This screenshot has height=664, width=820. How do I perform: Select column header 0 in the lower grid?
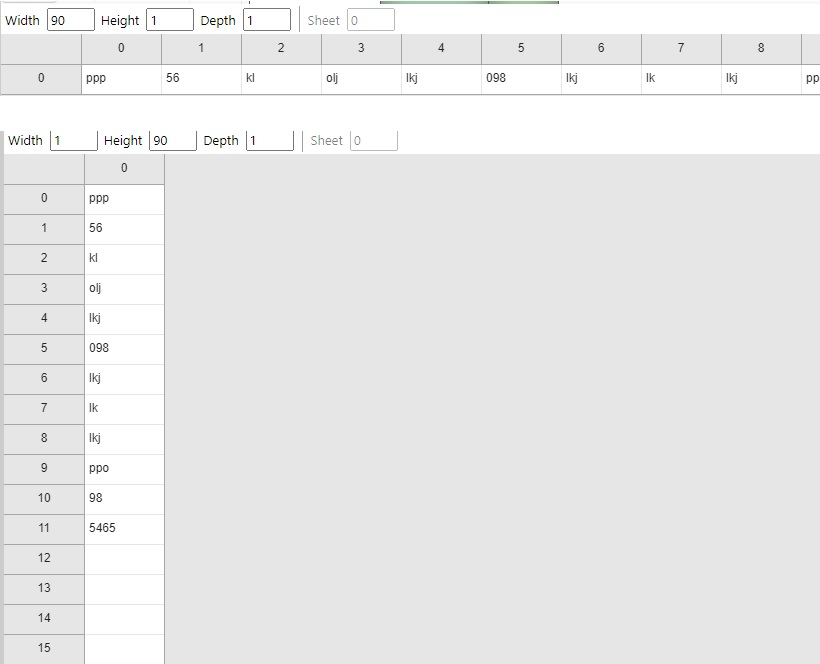coord(124,169)
